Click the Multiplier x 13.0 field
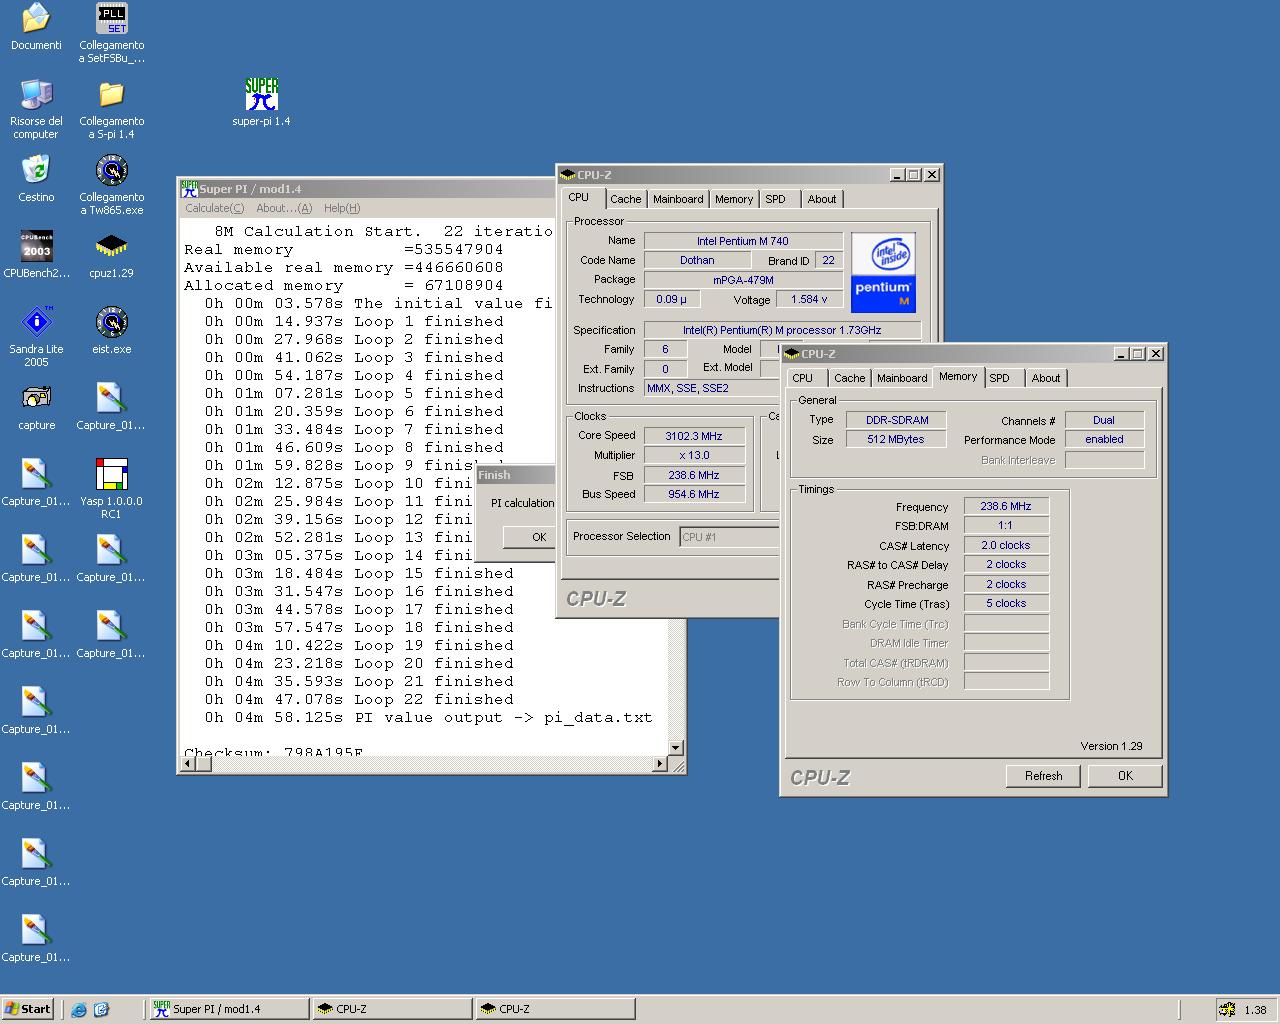 pyautogui.click(x=694, y=455)
